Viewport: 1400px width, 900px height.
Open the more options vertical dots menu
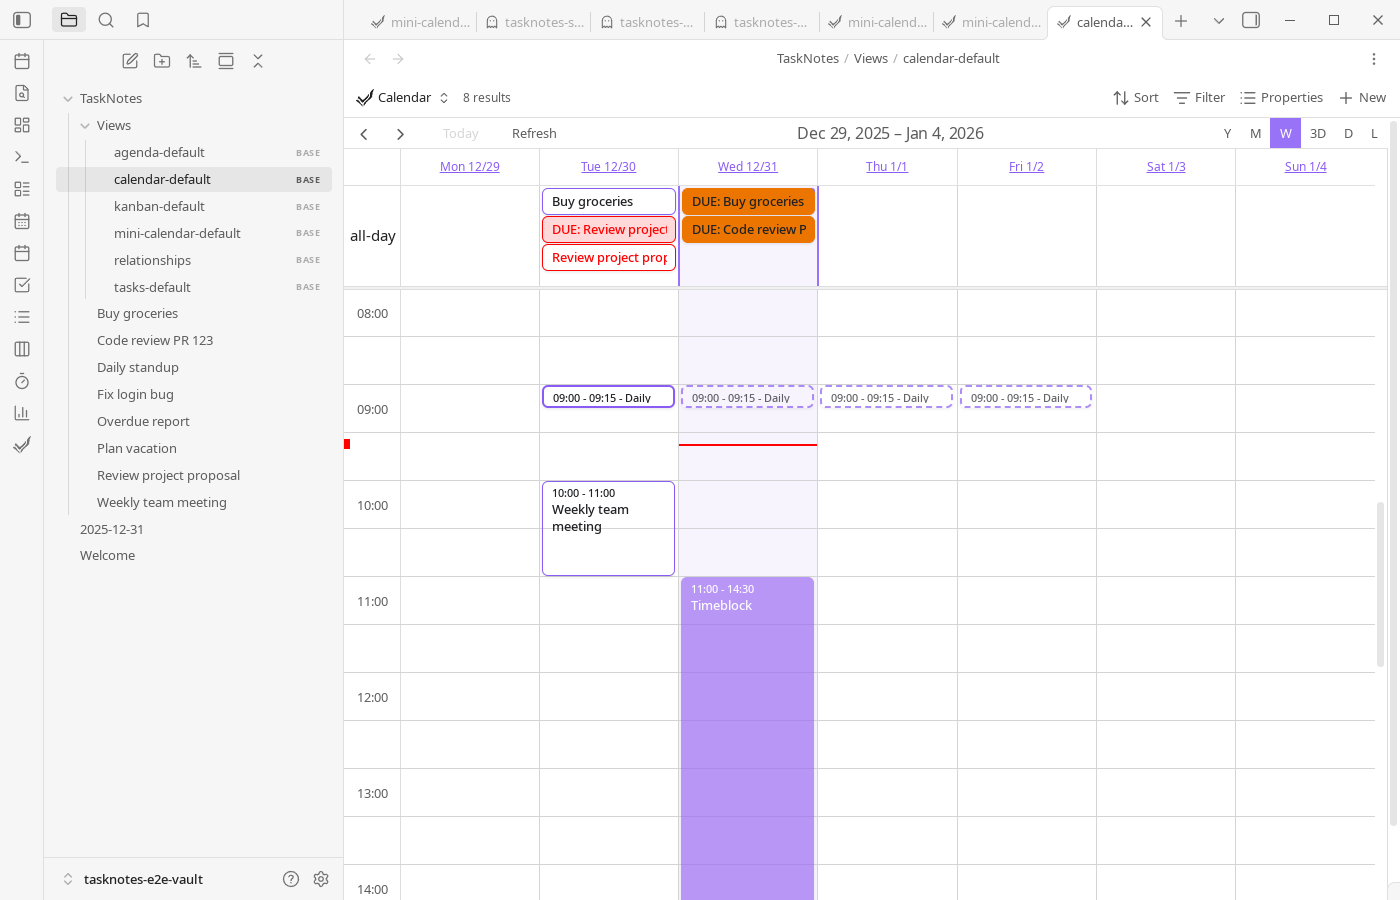1374,59
